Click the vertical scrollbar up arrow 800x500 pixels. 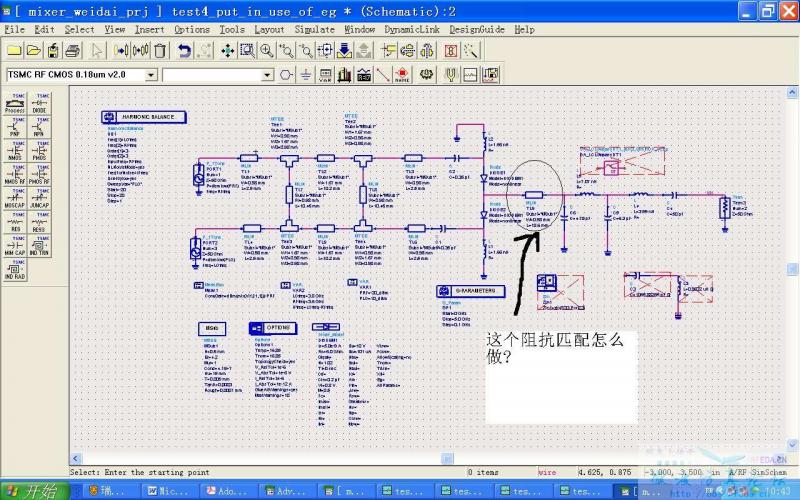pos(792,92)
